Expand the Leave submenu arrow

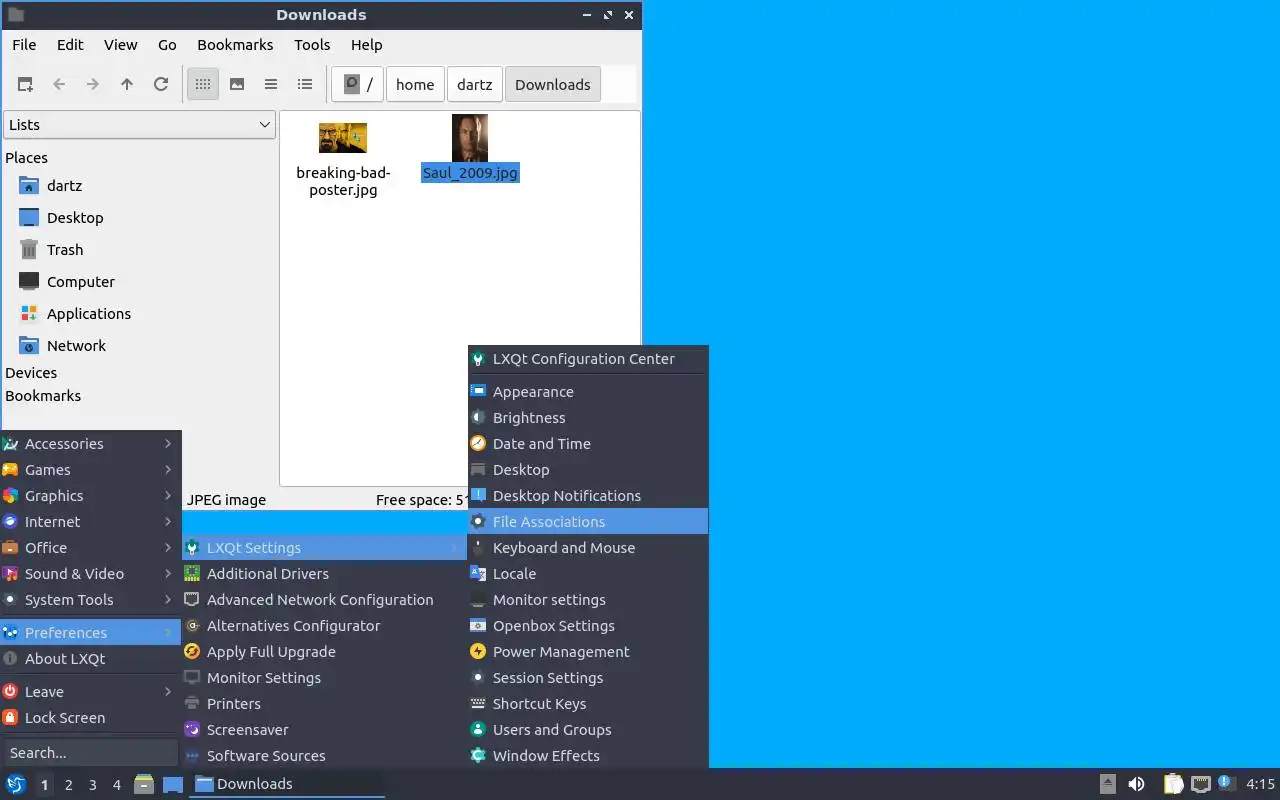click(168, 692)
